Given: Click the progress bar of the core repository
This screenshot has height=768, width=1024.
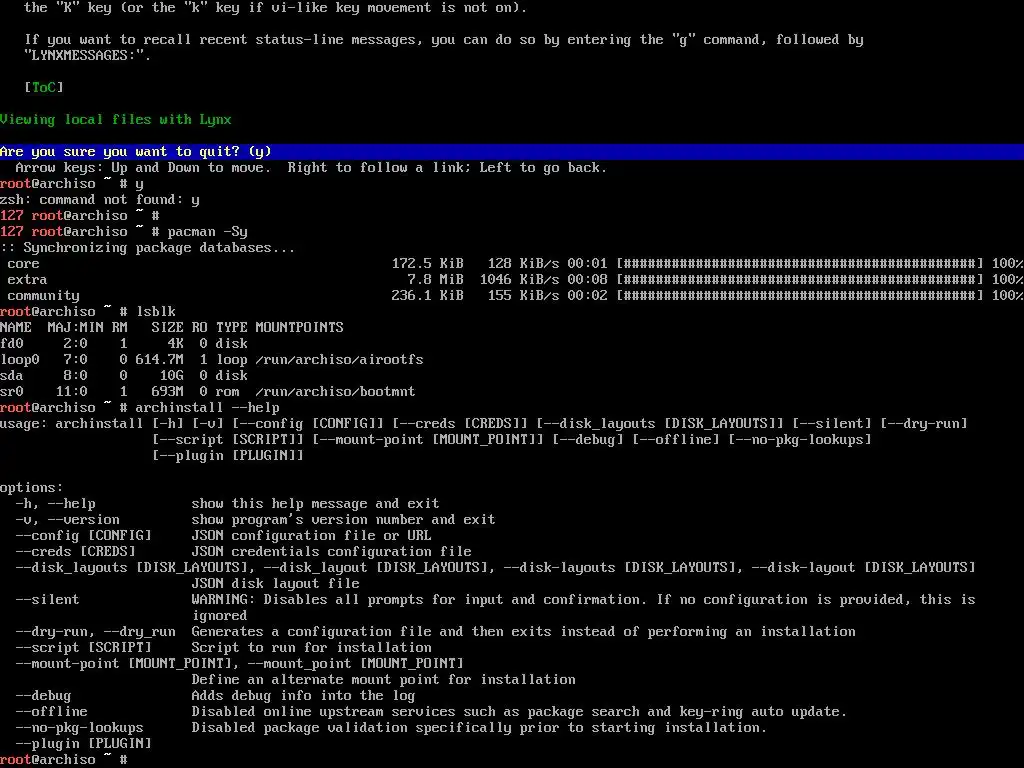Looking at the screenshot, I should coord(800,264).
